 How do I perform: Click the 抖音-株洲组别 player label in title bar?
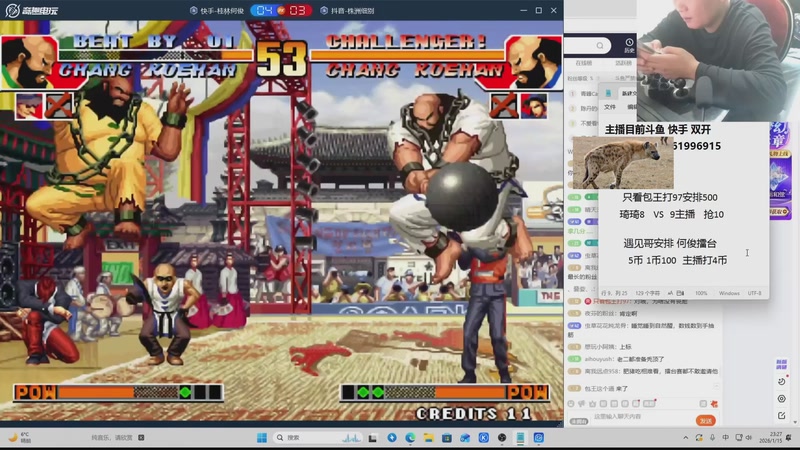point(347,10)
